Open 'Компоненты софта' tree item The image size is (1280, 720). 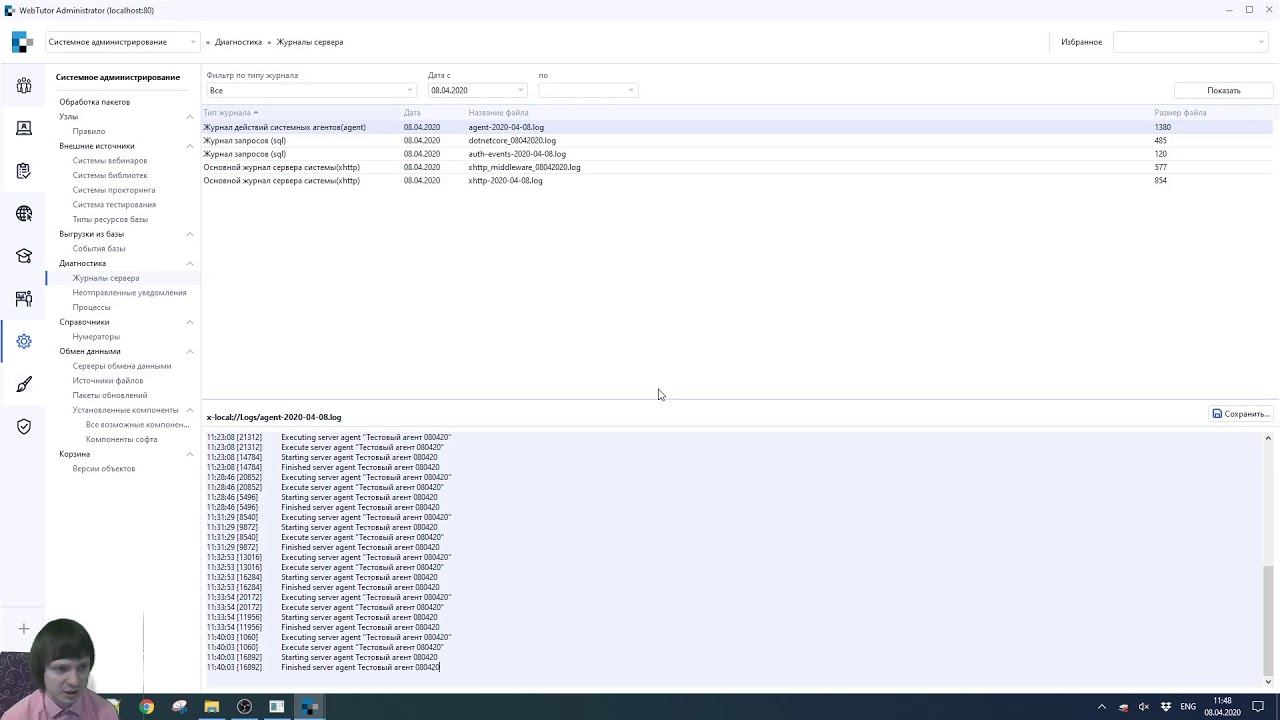[122, 439]
